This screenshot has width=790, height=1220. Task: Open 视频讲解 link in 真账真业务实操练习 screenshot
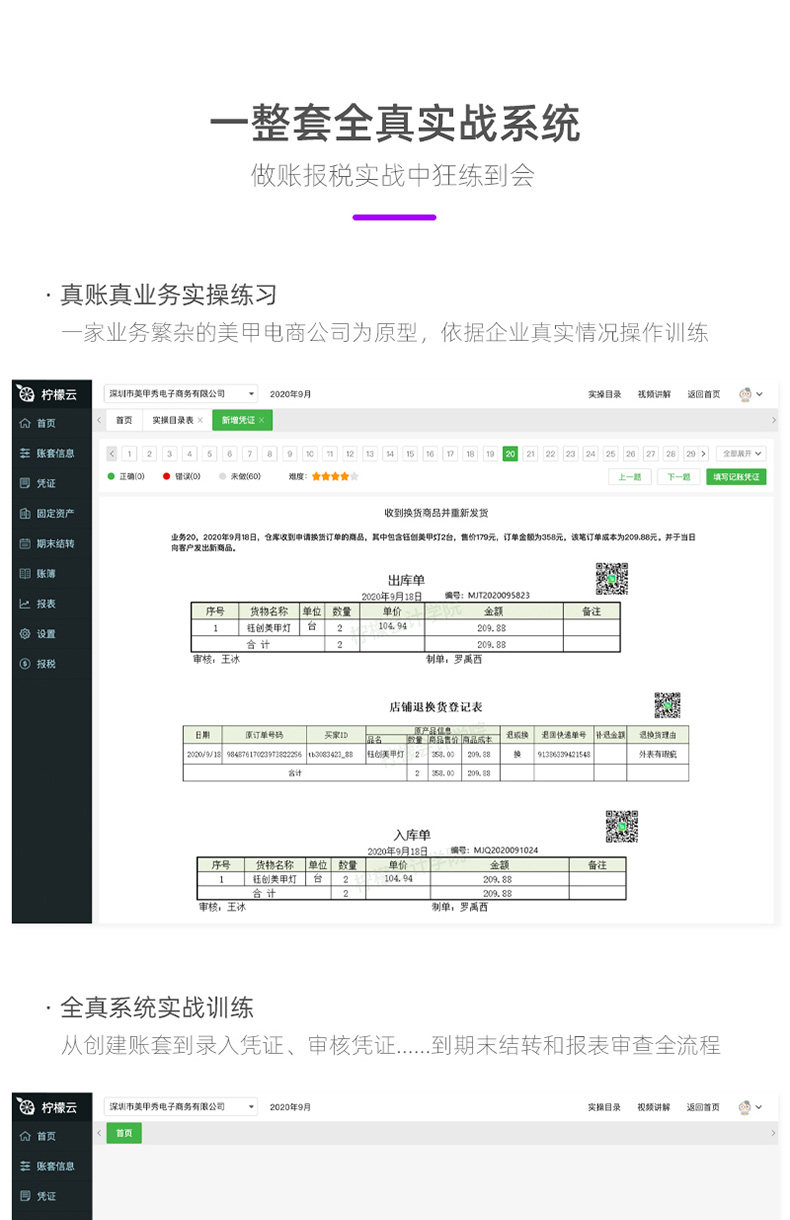coord(654,394)
